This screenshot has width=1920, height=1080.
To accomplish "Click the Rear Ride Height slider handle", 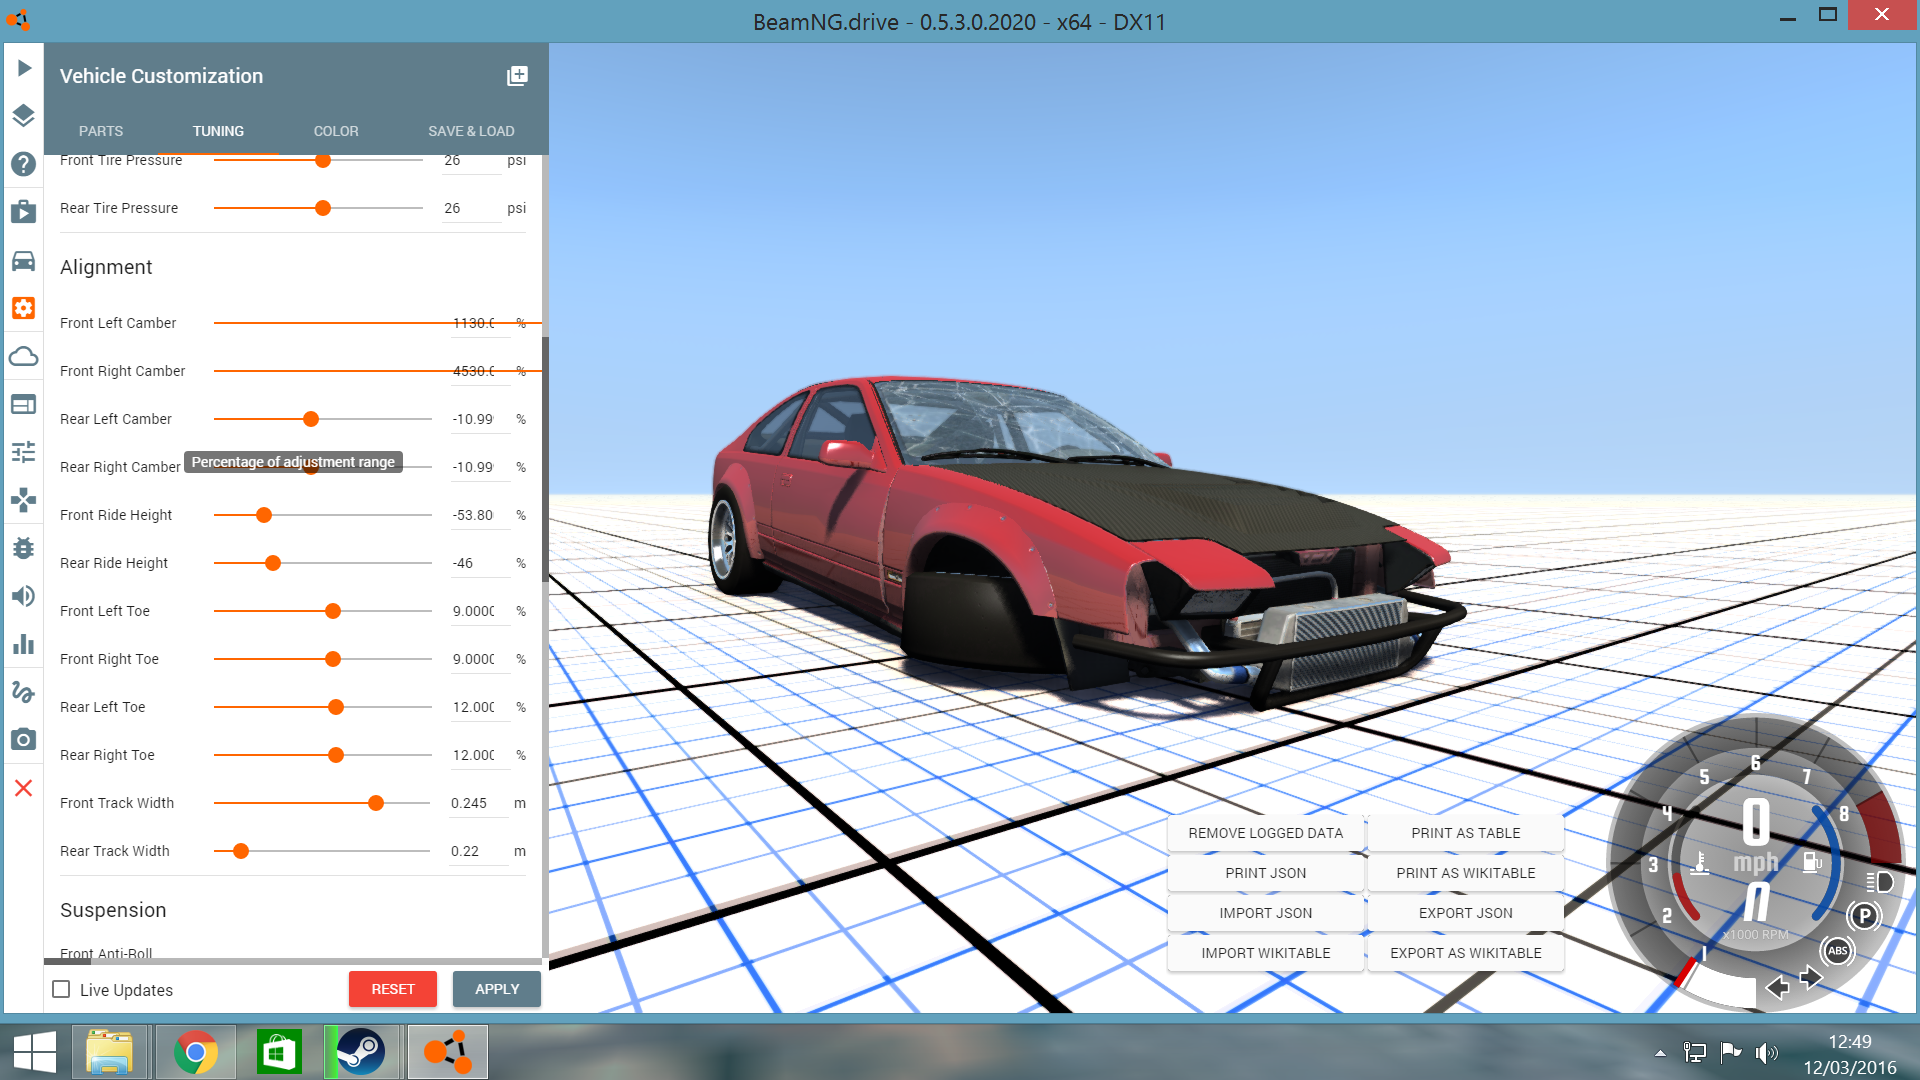I will click(x=273, y=563).
